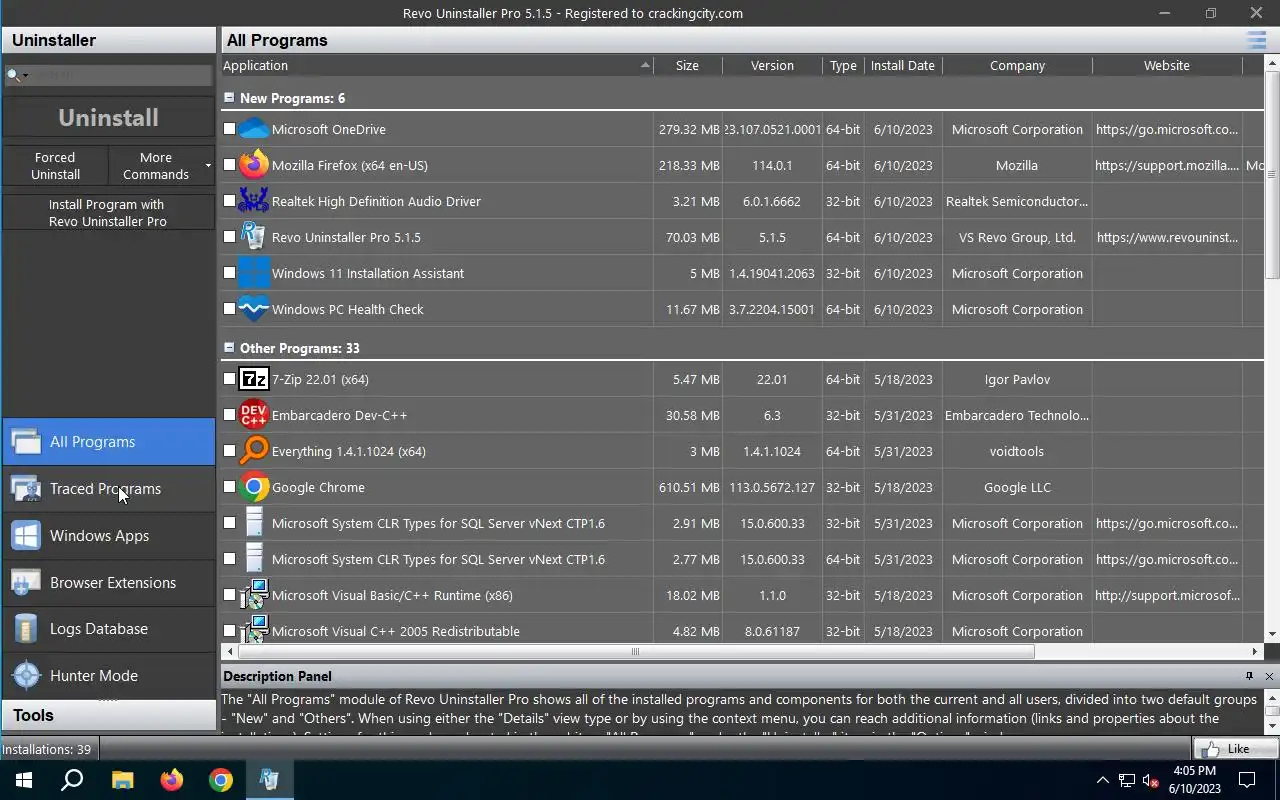Check the 7-Zip 22.01 checkbox

[230, 379]
